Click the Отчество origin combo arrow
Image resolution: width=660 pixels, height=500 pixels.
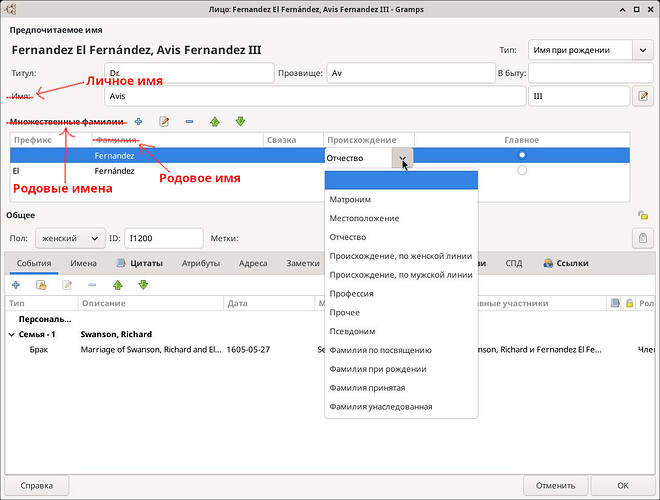(402, 158)
